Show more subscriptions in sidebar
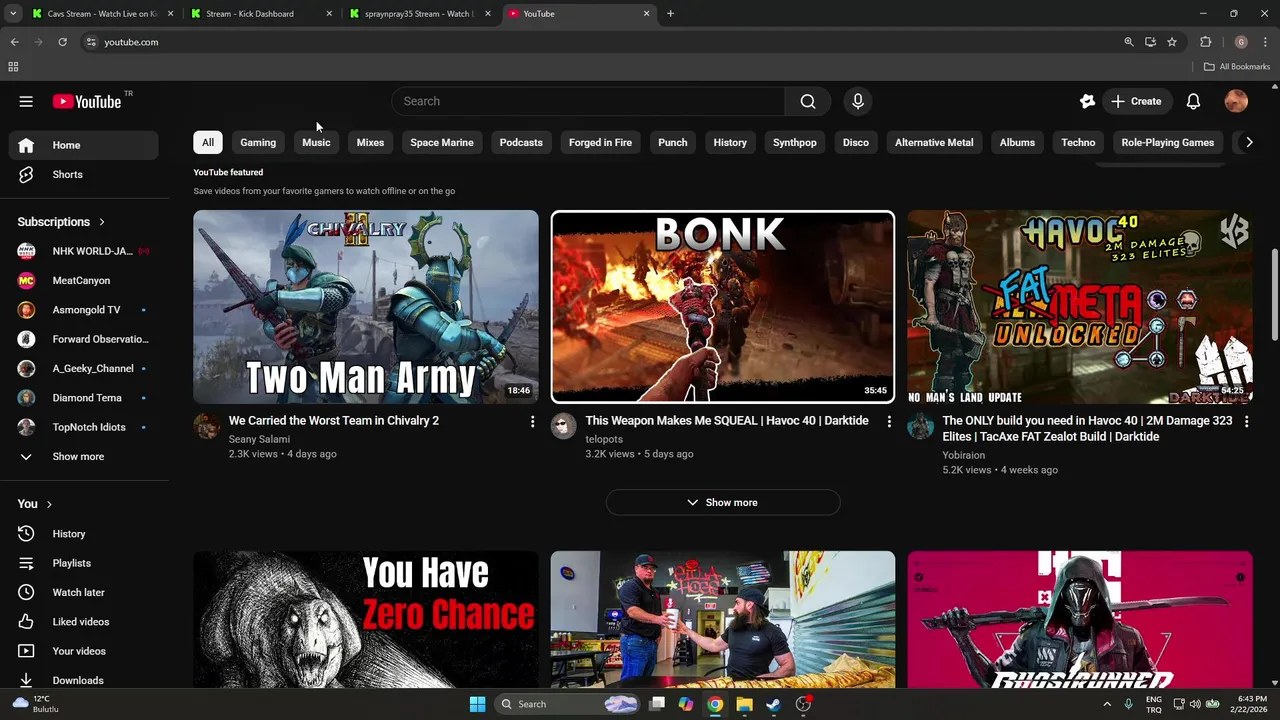This screenshot has width=1280, height=720. 84,456
